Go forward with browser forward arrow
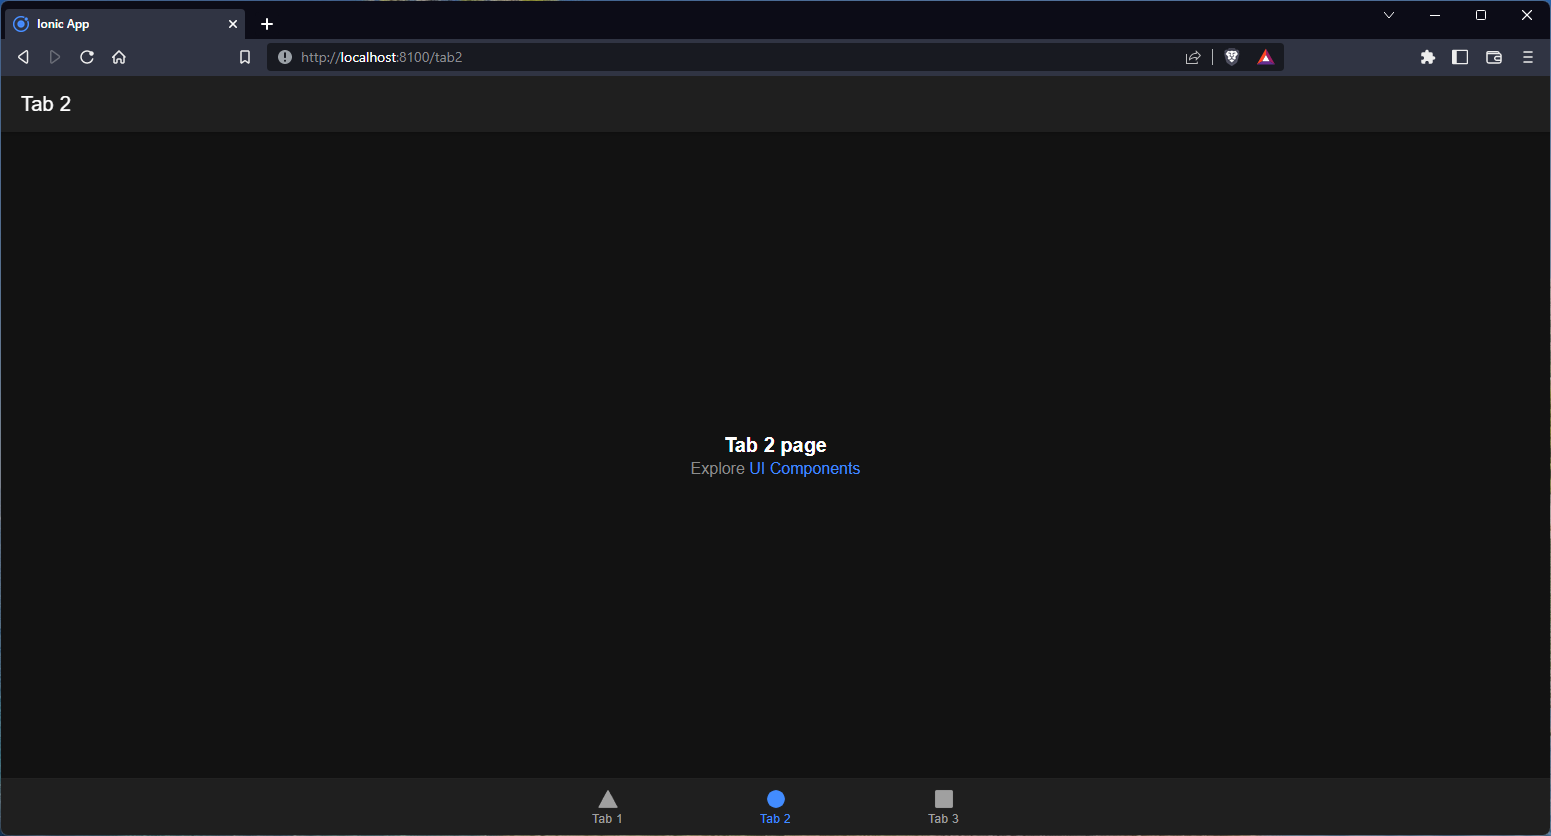1551x836 pixels. coord(55,57)
